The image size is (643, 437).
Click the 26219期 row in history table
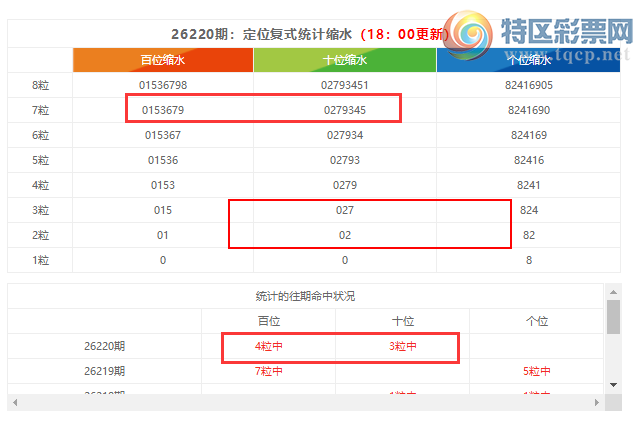pos(306,371)
